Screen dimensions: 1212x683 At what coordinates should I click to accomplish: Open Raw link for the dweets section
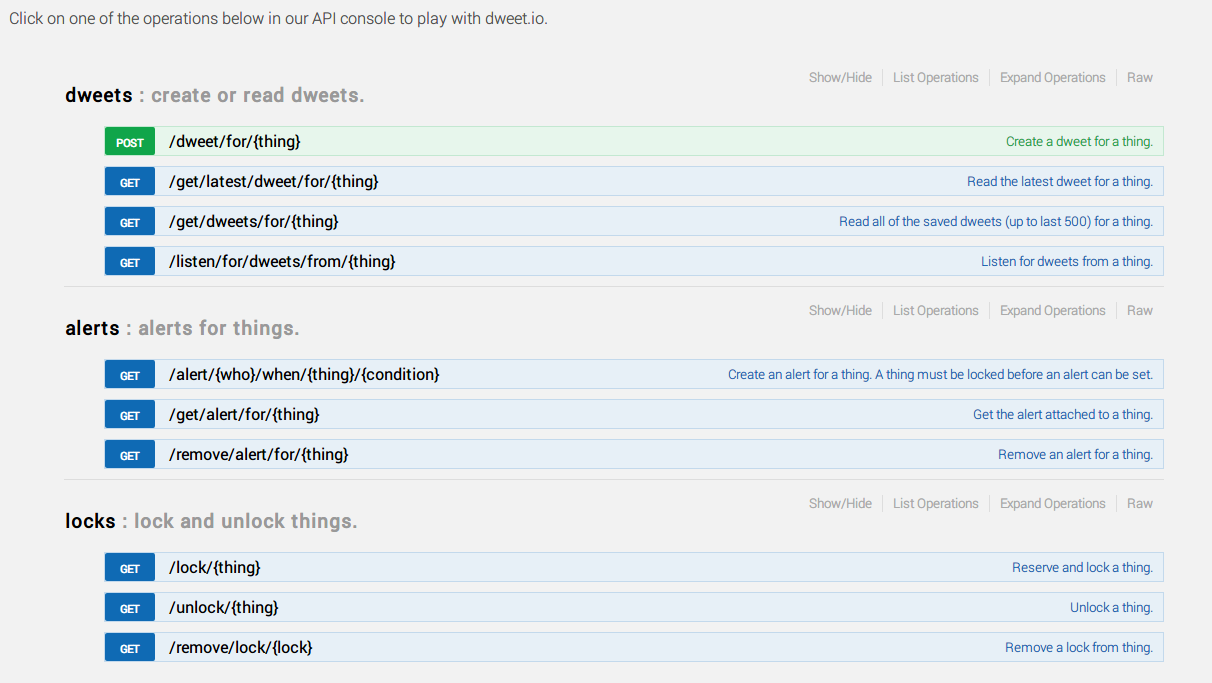click(1140, 77)
